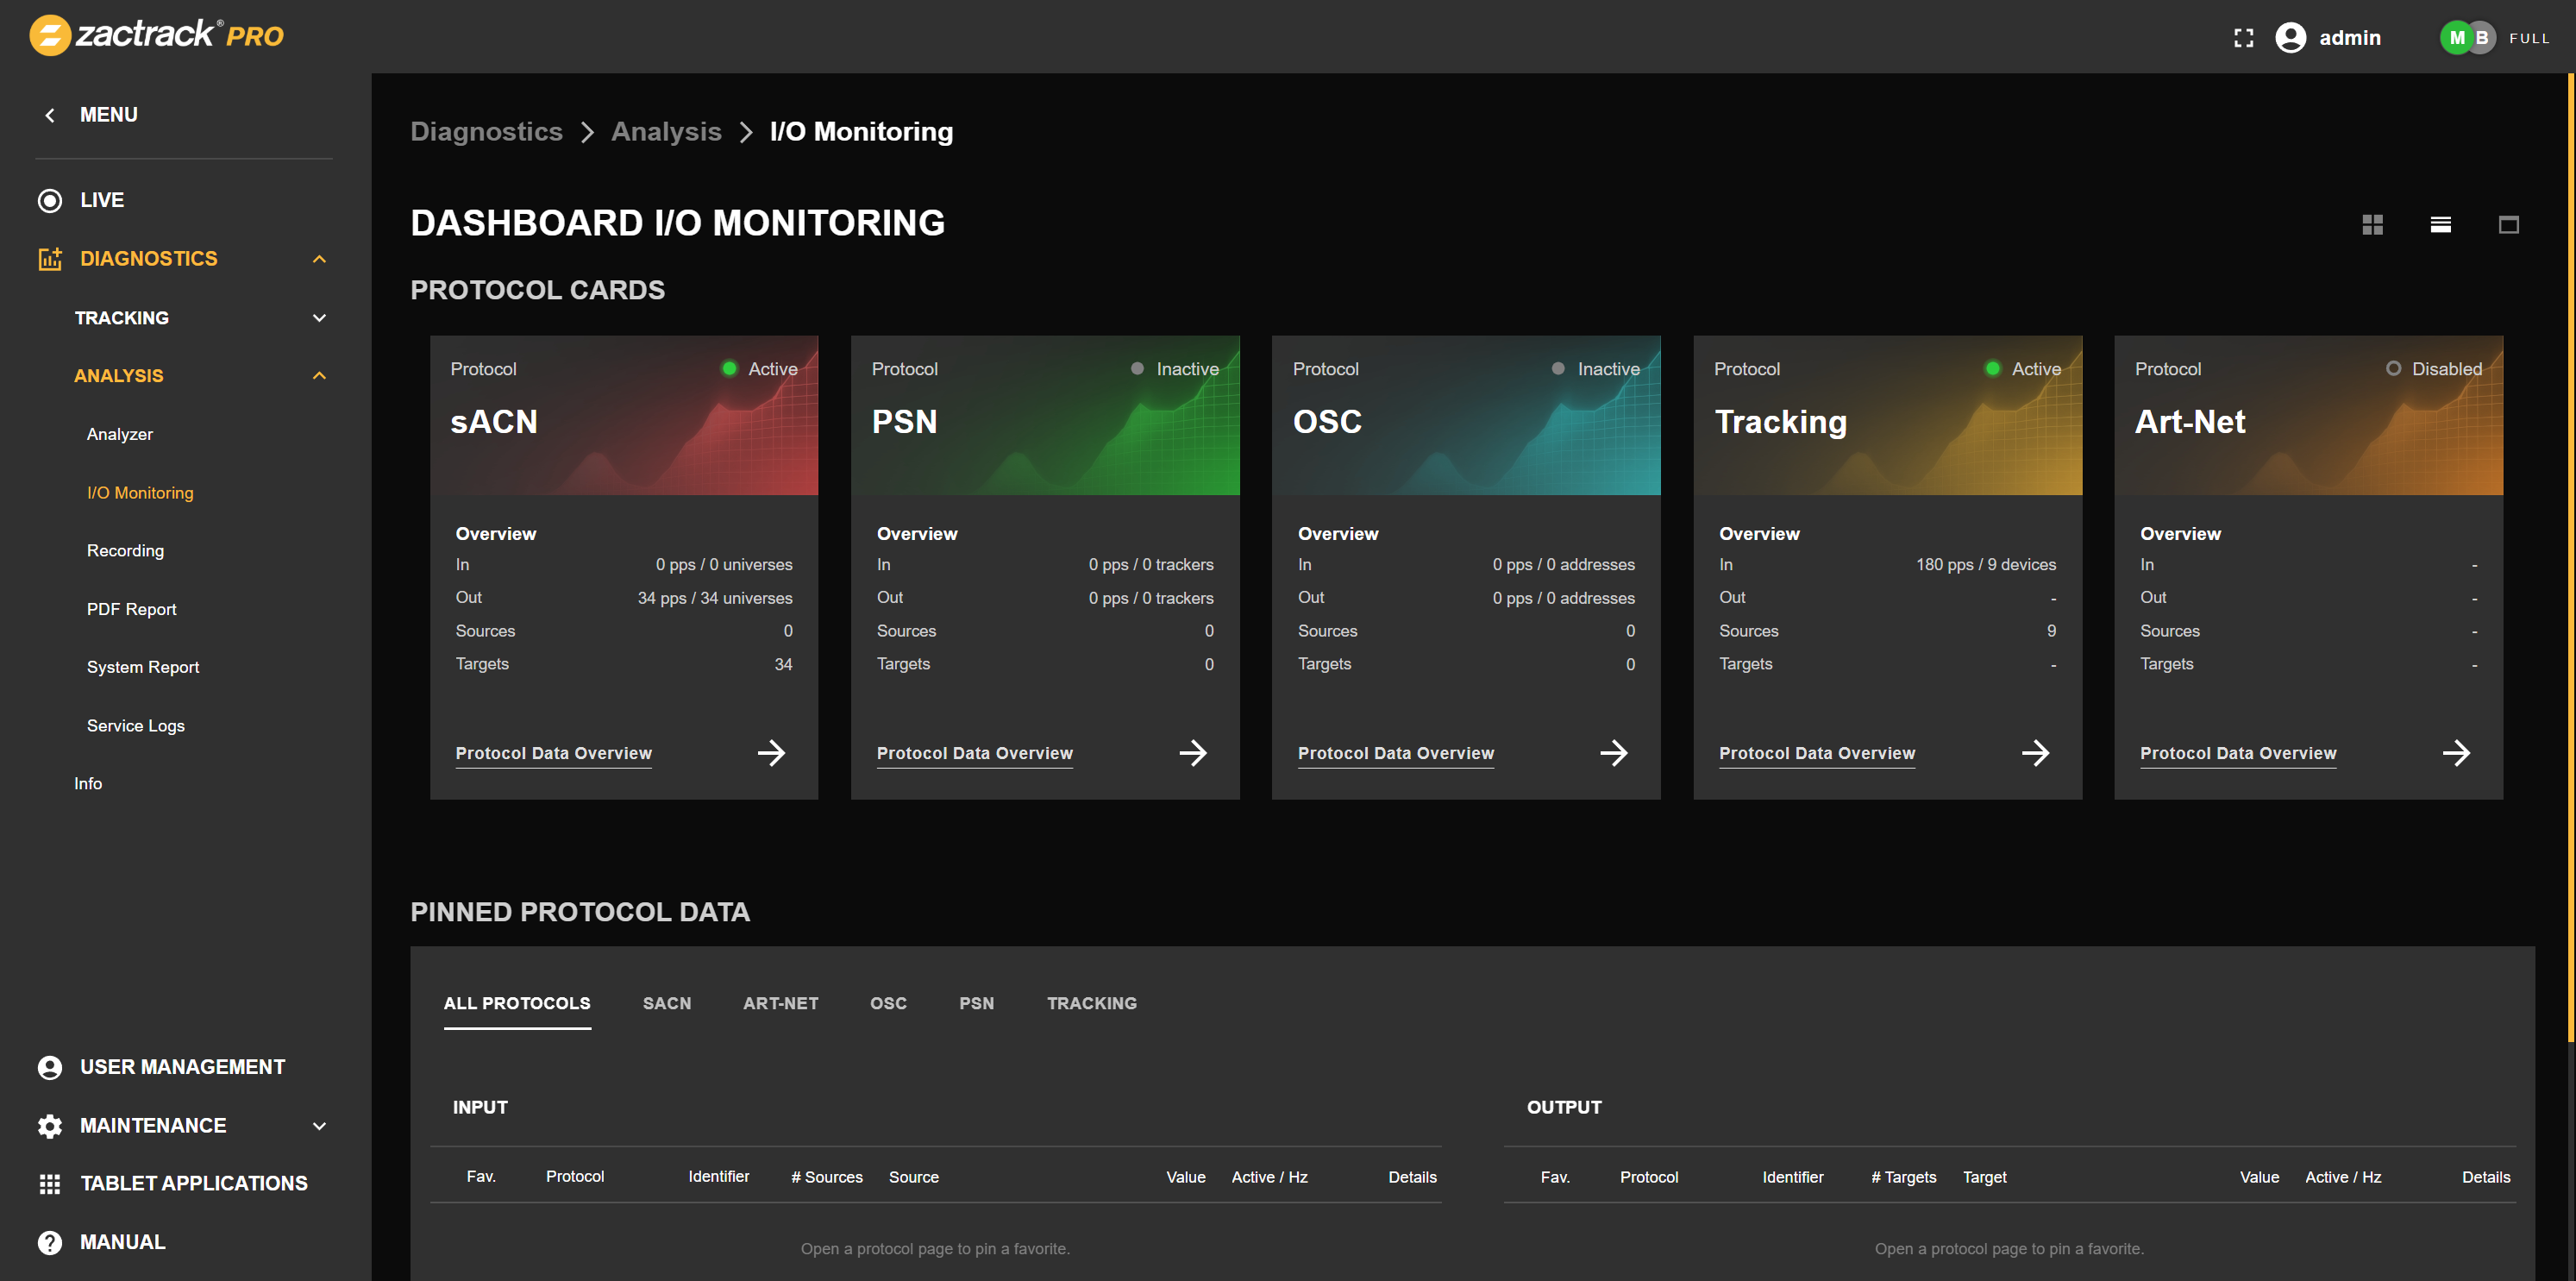Image resolution: width=2576 pixels, height=1281 pixels.
Task: Click the sACN Active status indicator
Action: (730, 369)
